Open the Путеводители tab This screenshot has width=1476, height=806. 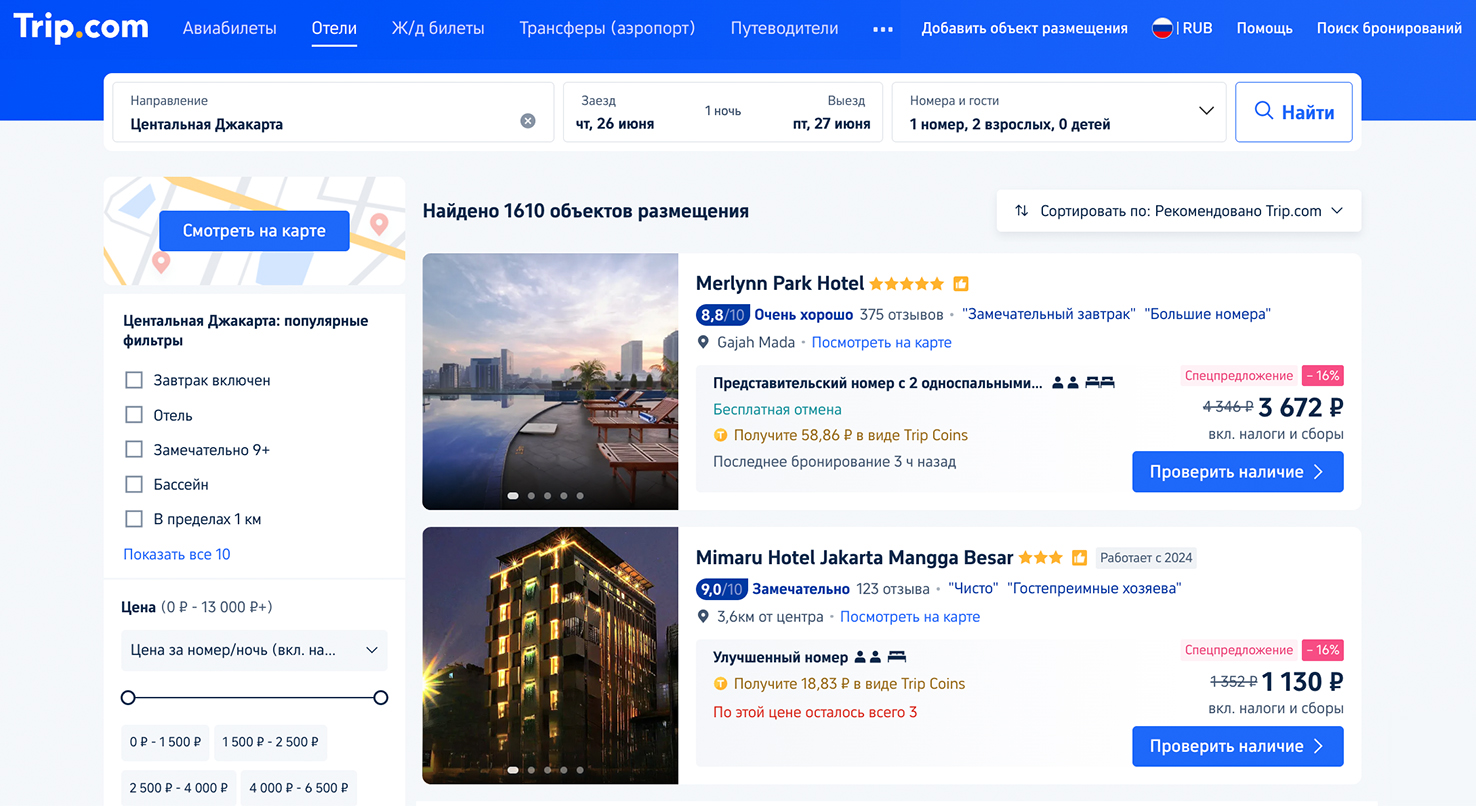tap(785, 28)
